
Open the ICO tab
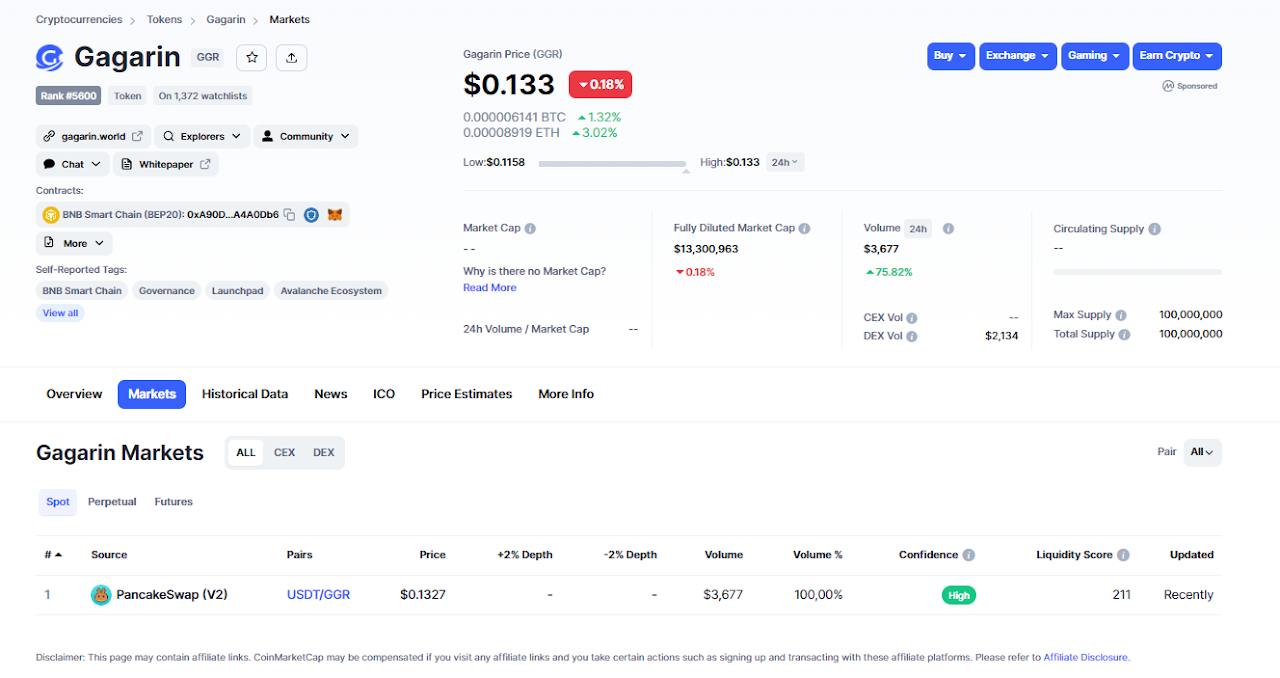[x=384, y=394]
